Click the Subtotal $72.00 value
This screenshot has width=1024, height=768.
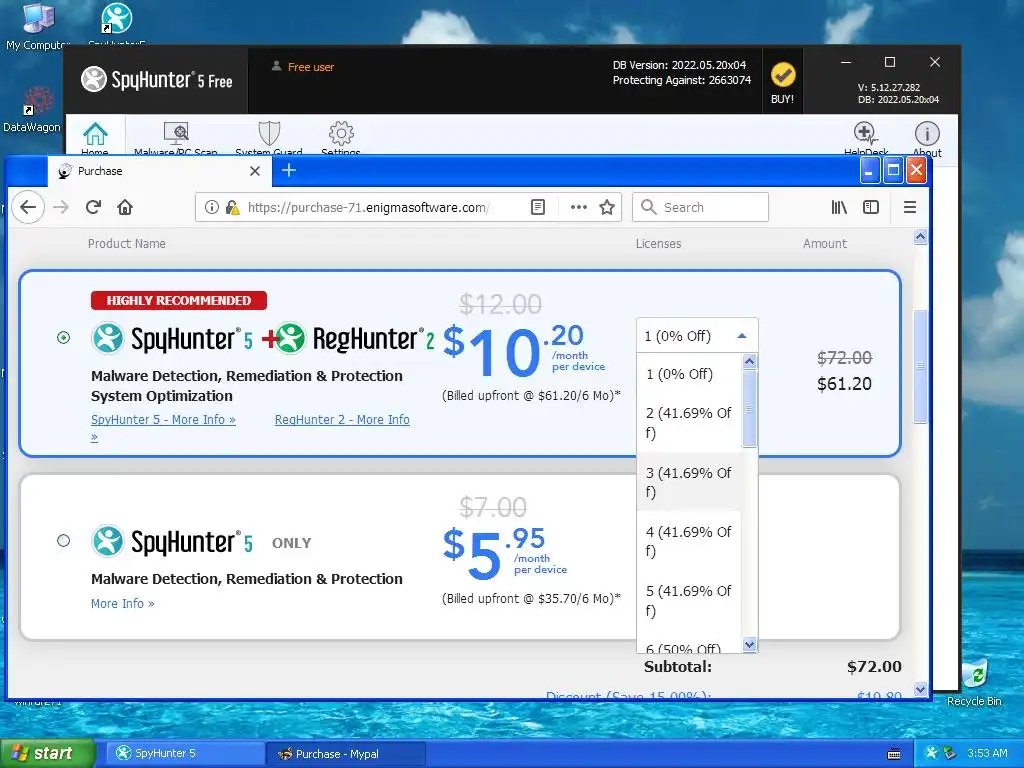click(x=874, y=667)
